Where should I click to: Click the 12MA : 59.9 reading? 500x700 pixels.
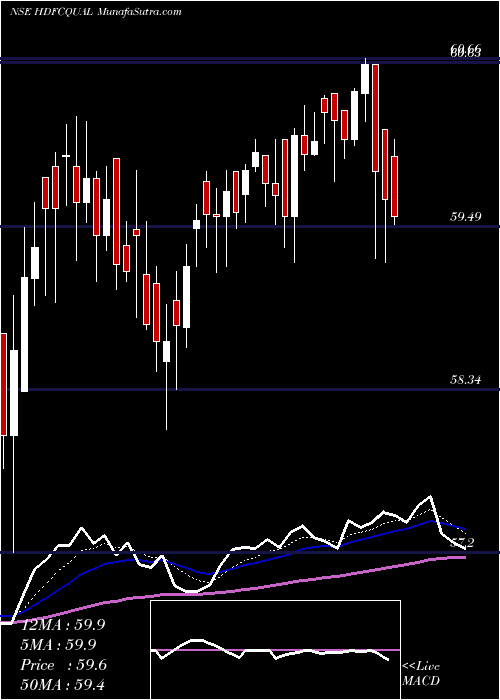(62, 625)
